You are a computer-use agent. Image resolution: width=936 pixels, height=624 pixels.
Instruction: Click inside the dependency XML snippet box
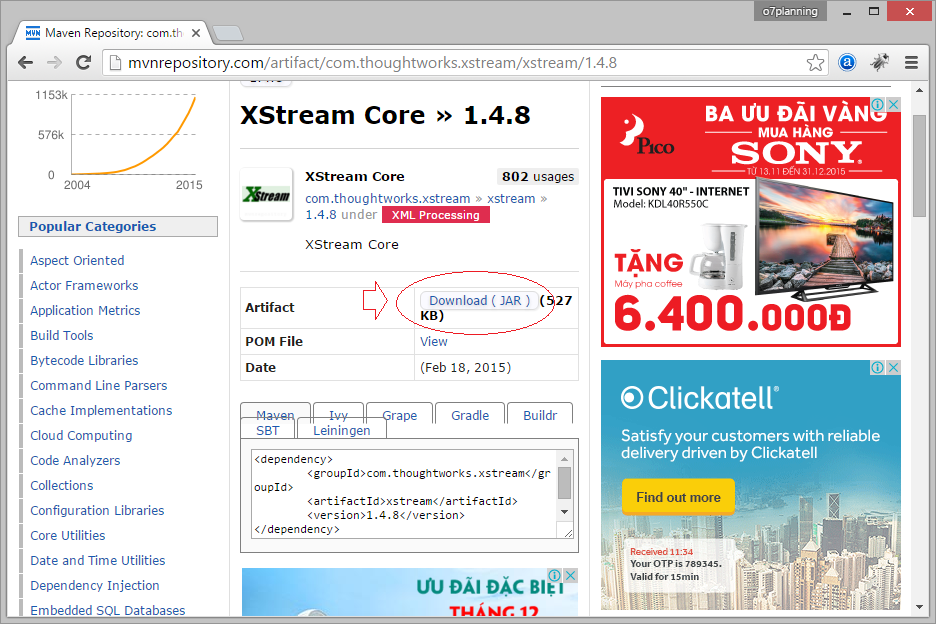[x=404, y=494]
